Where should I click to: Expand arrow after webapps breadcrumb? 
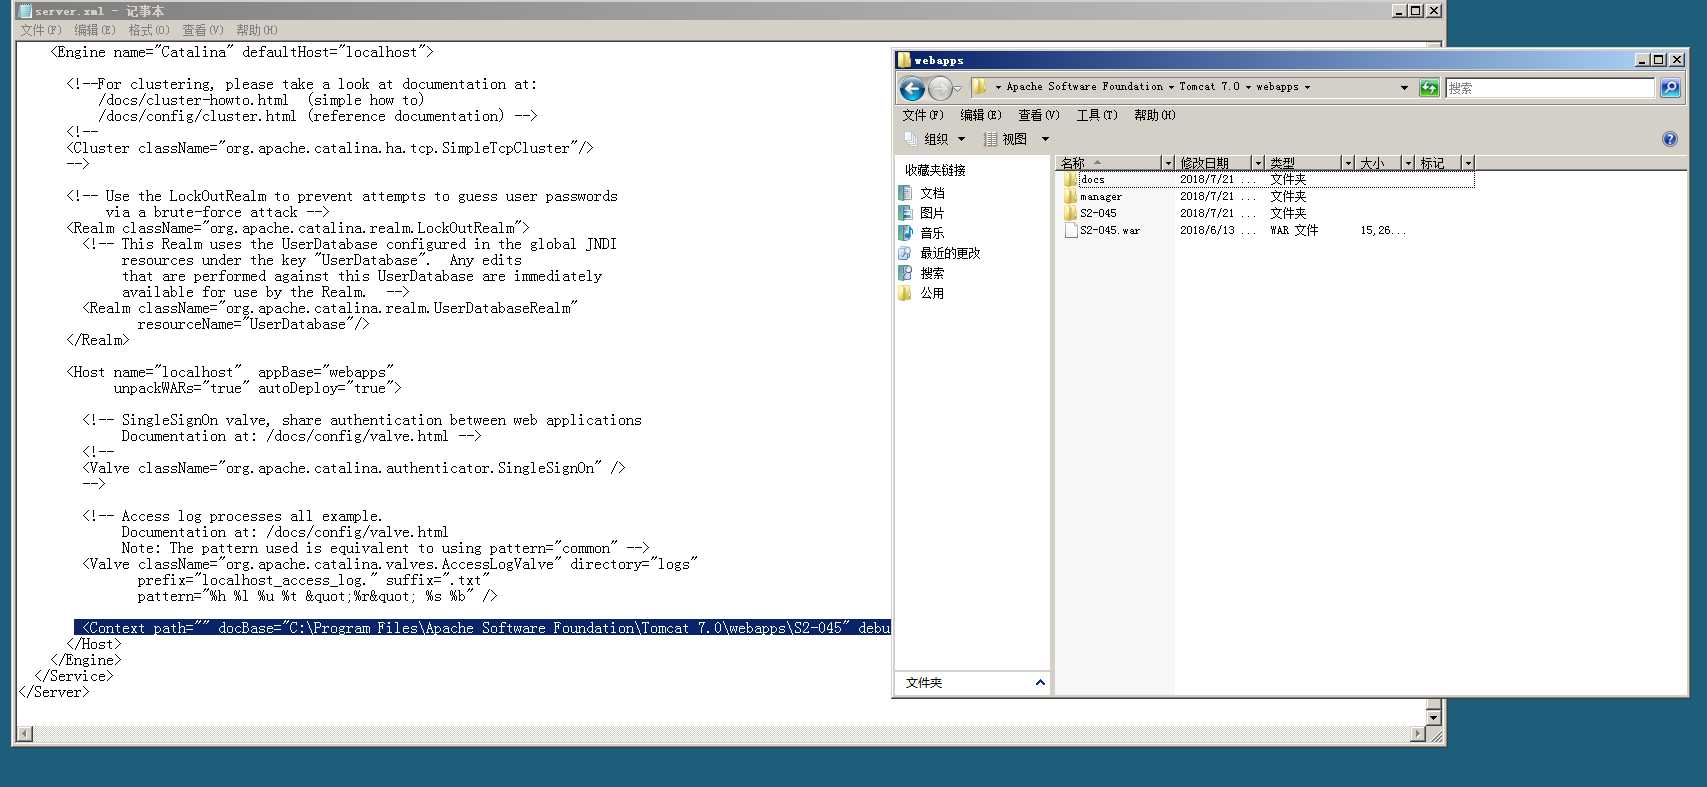pyautogui.click(x=1307, y=87)
